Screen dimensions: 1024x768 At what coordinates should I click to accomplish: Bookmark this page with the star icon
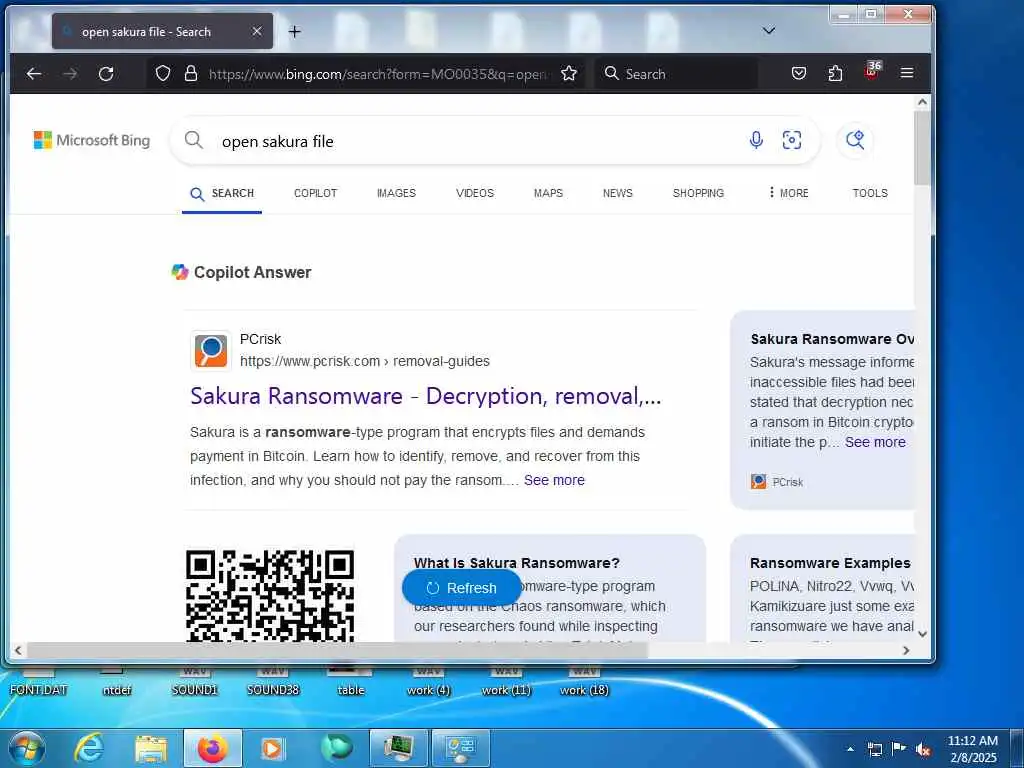coord(569,74)
